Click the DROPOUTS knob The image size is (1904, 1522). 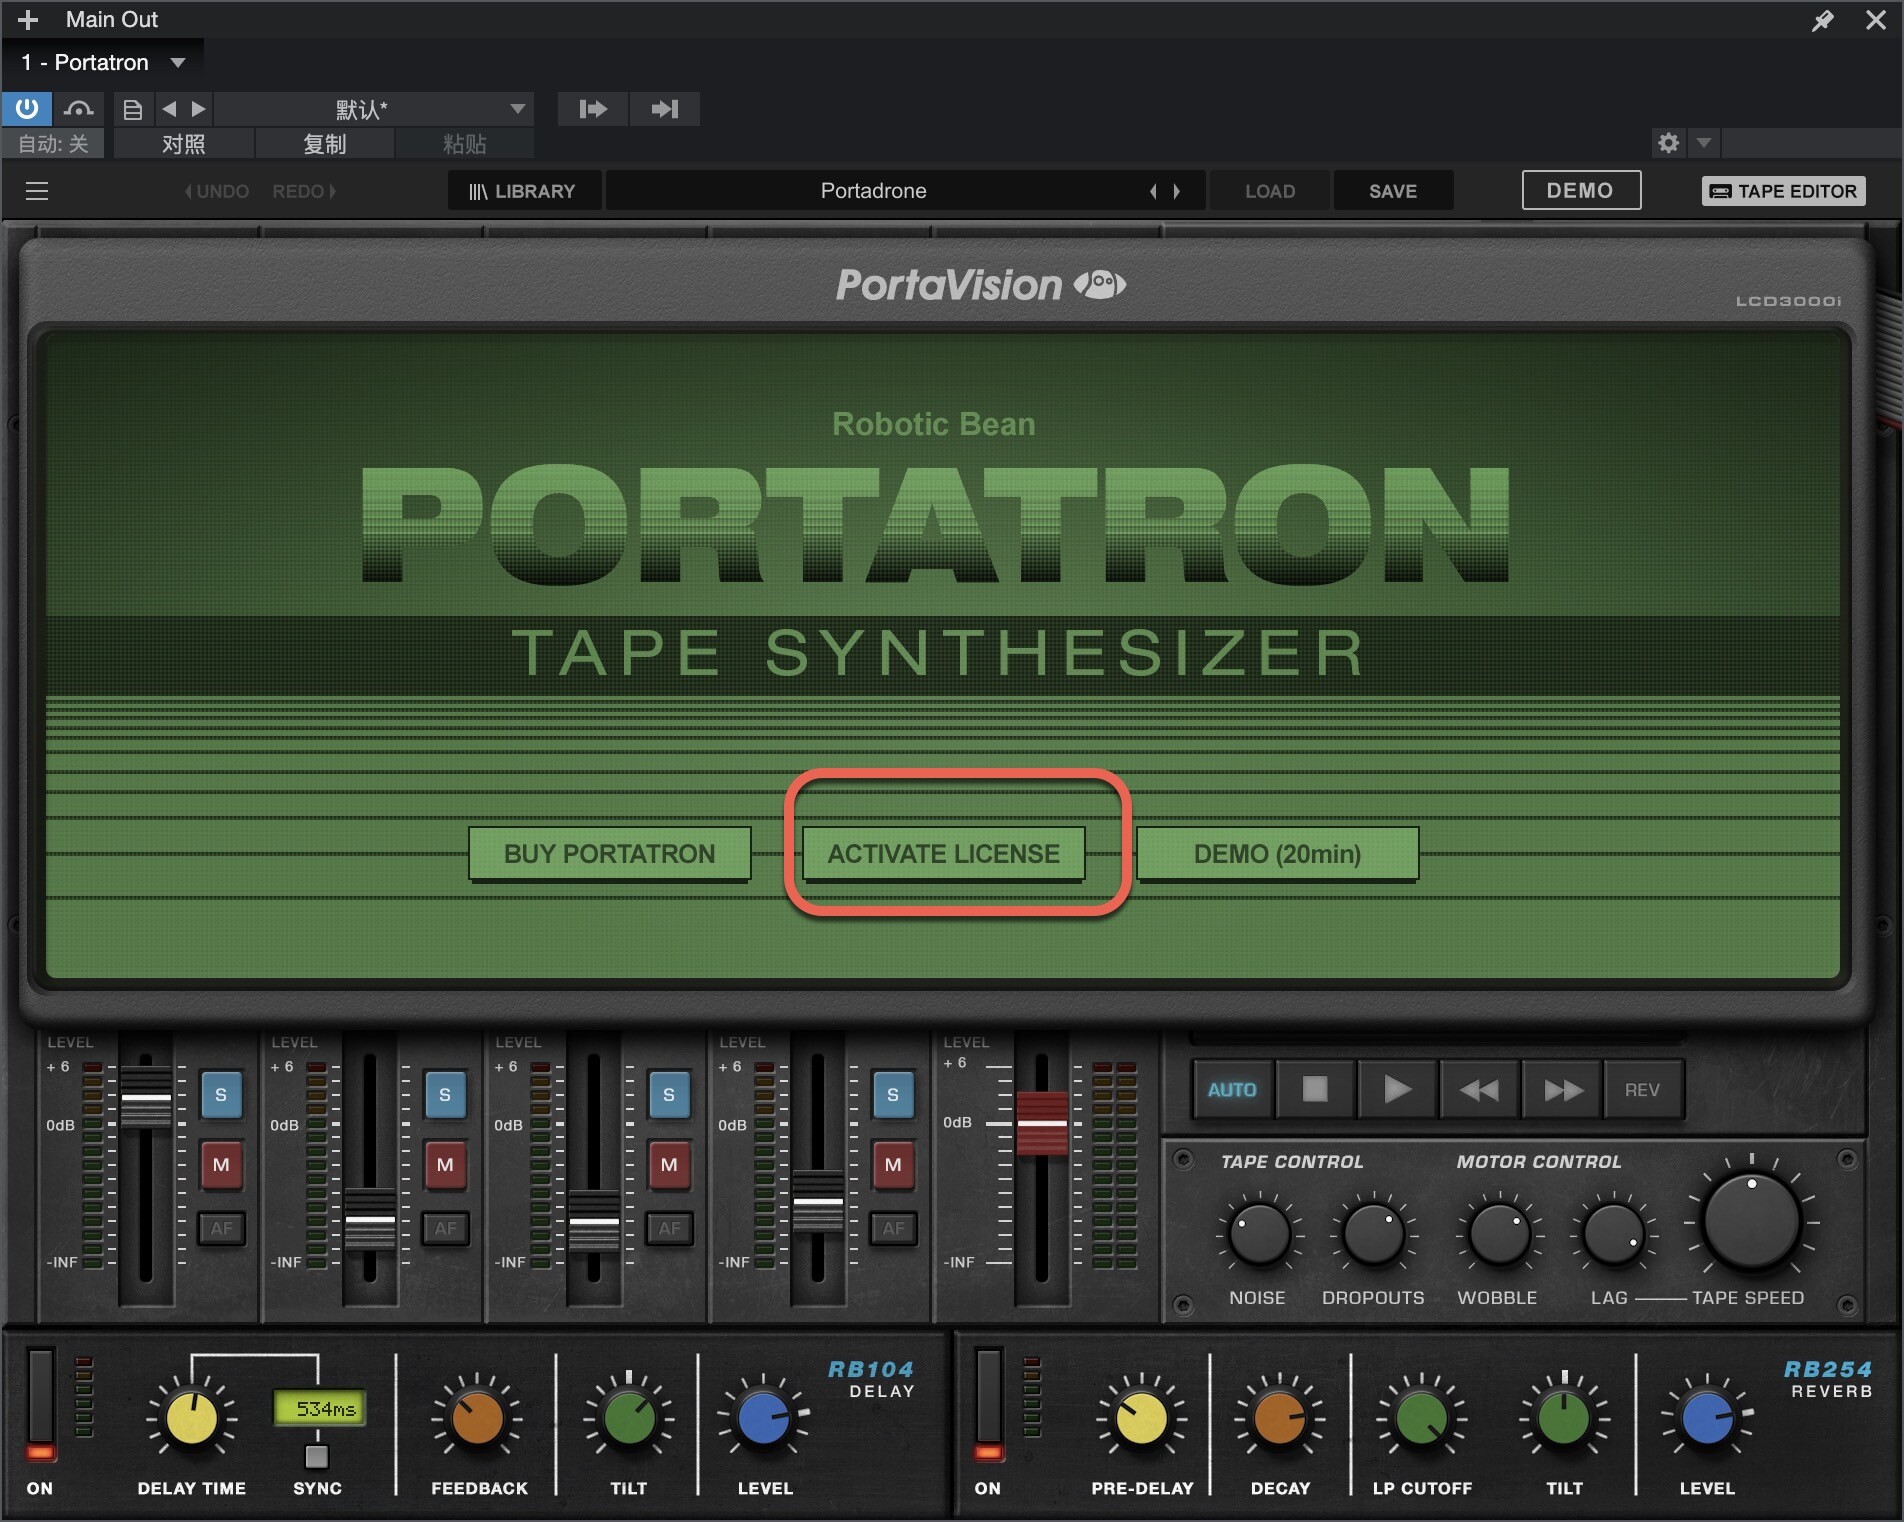(1373, 1234)
